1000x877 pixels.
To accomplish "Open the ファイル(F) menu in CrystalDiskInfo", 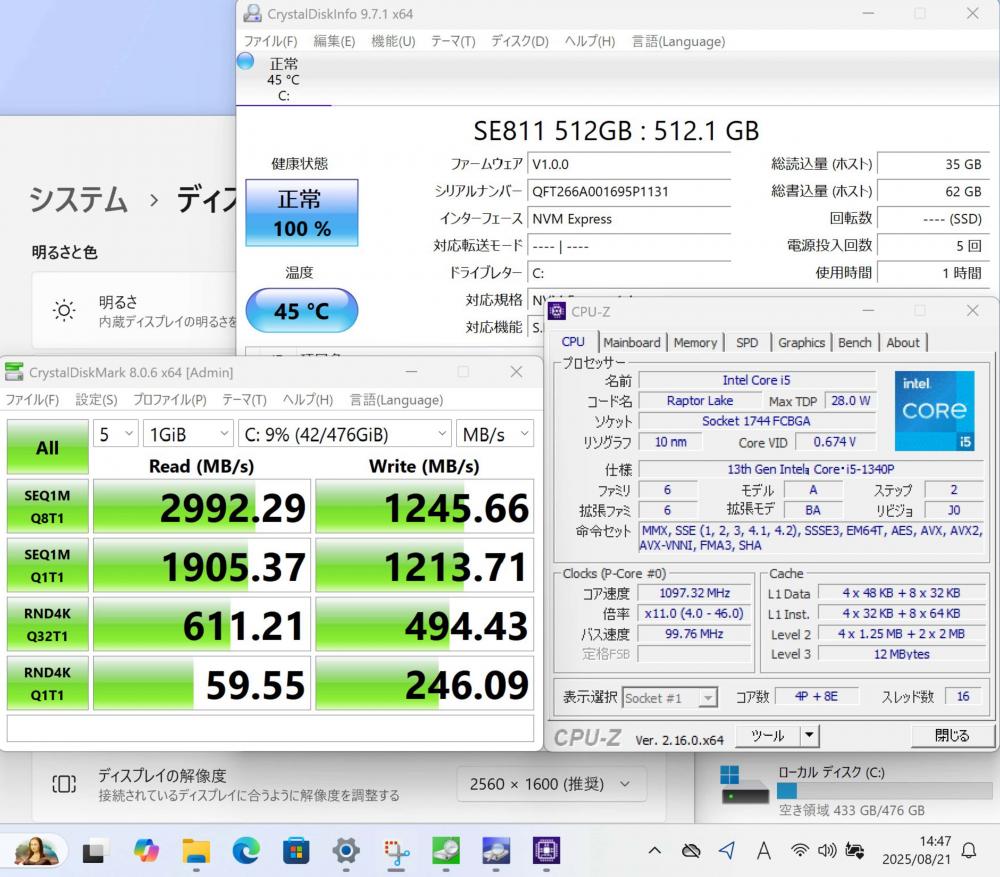I will click(x=270, y=41).
